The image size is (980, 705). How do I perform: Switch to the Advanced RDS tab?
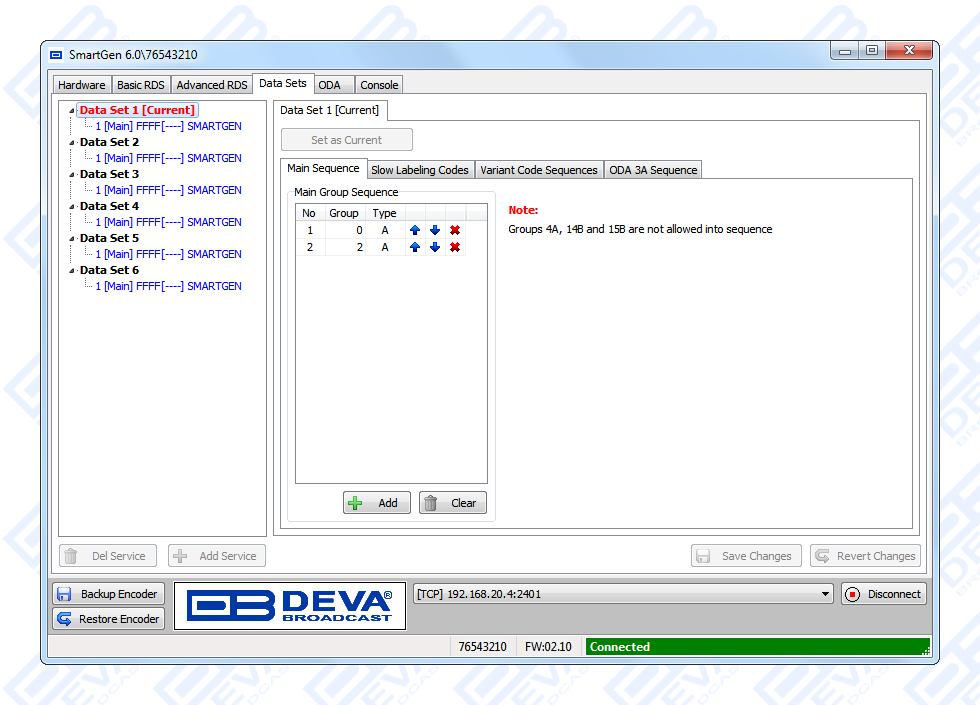pos(212,85)
